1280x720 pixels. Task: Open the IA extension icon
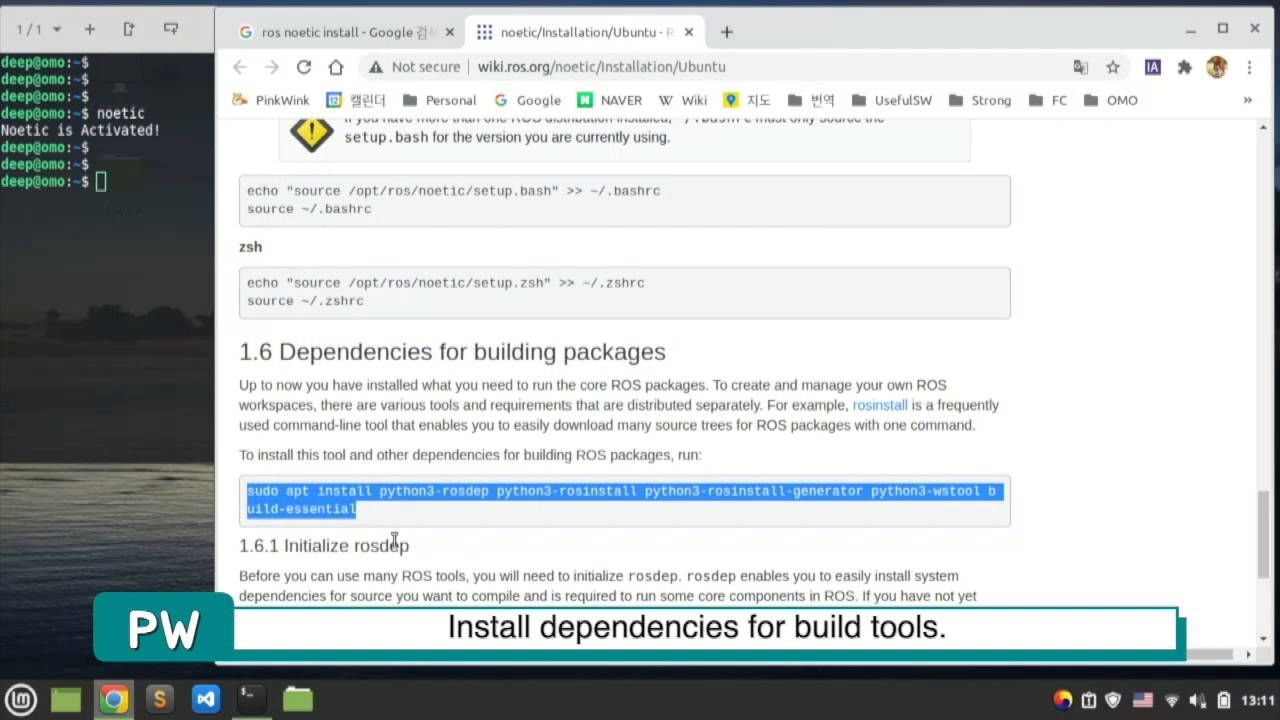pyautogui.click(x=1153, y=67)
